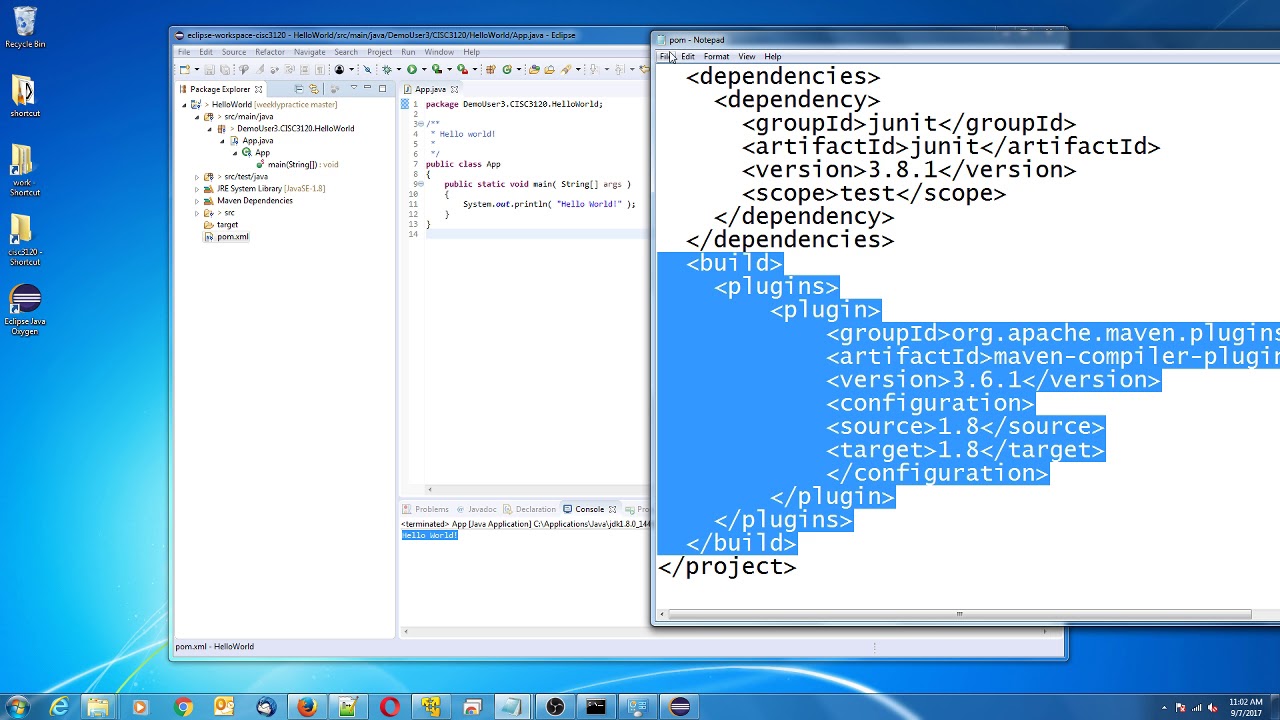
Task: Click the Open Type icon in Eclipse toolbar
Action: coord(534,69)
